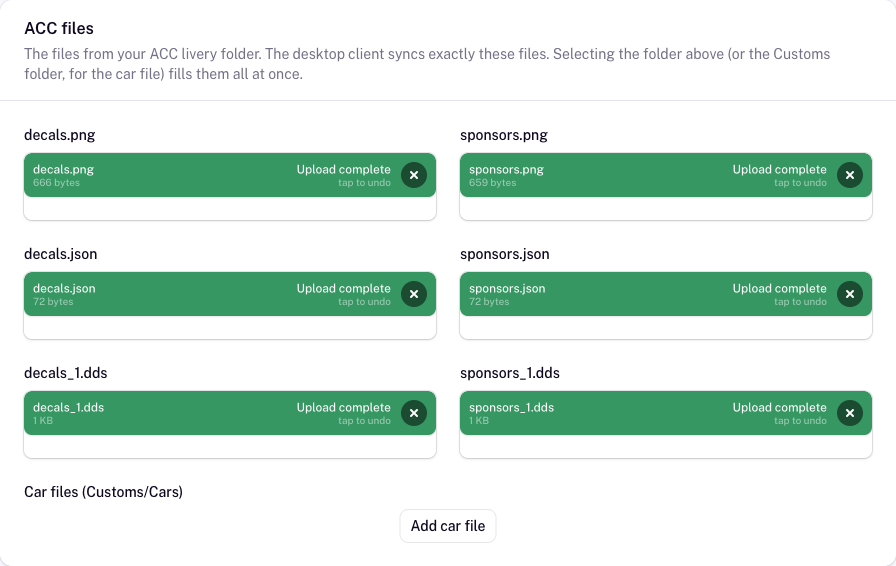Click the decals.json filename in the green bar

point(64,288)
